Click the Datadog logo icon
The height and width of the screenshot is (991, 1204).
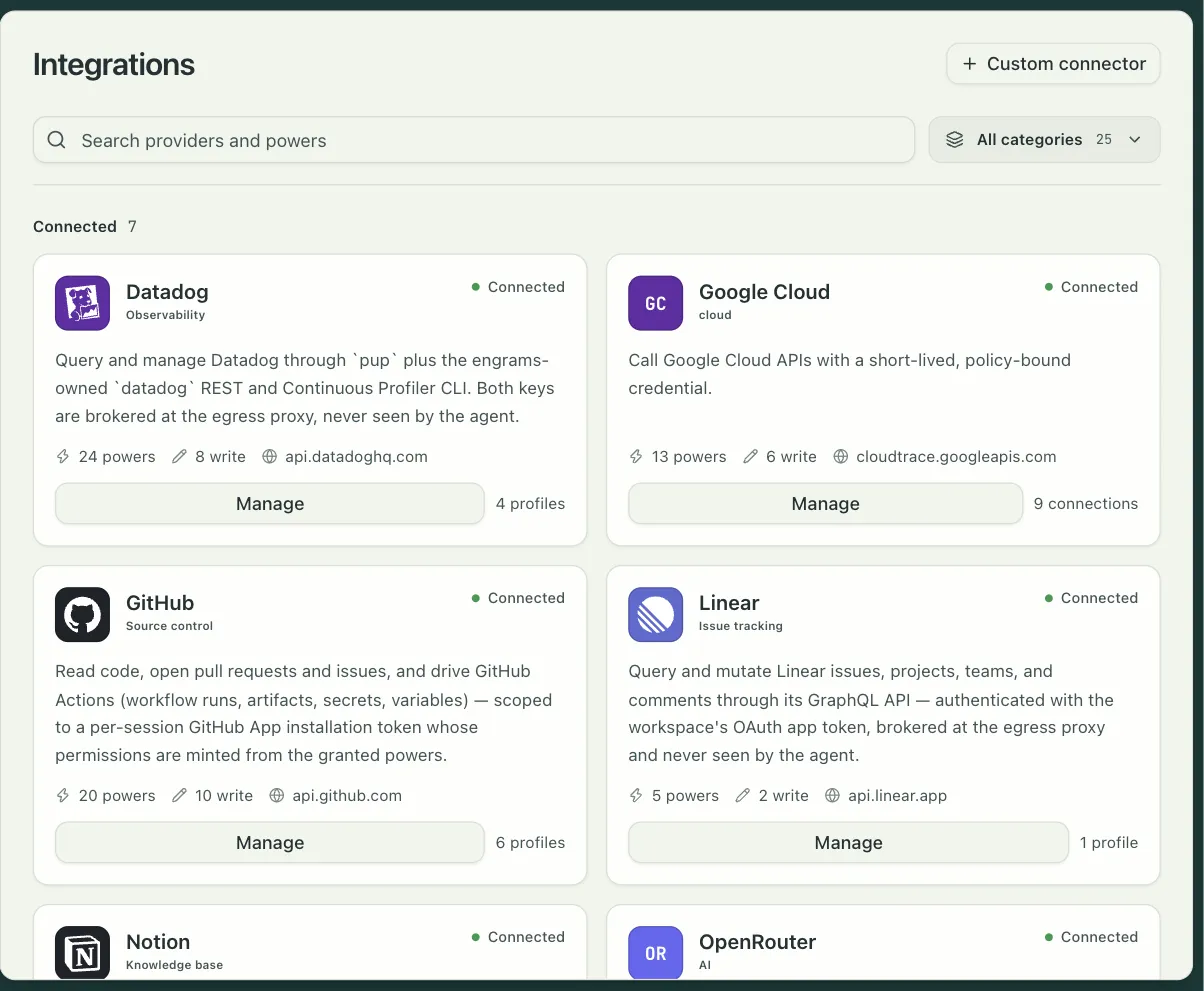(x=82, y=303)
